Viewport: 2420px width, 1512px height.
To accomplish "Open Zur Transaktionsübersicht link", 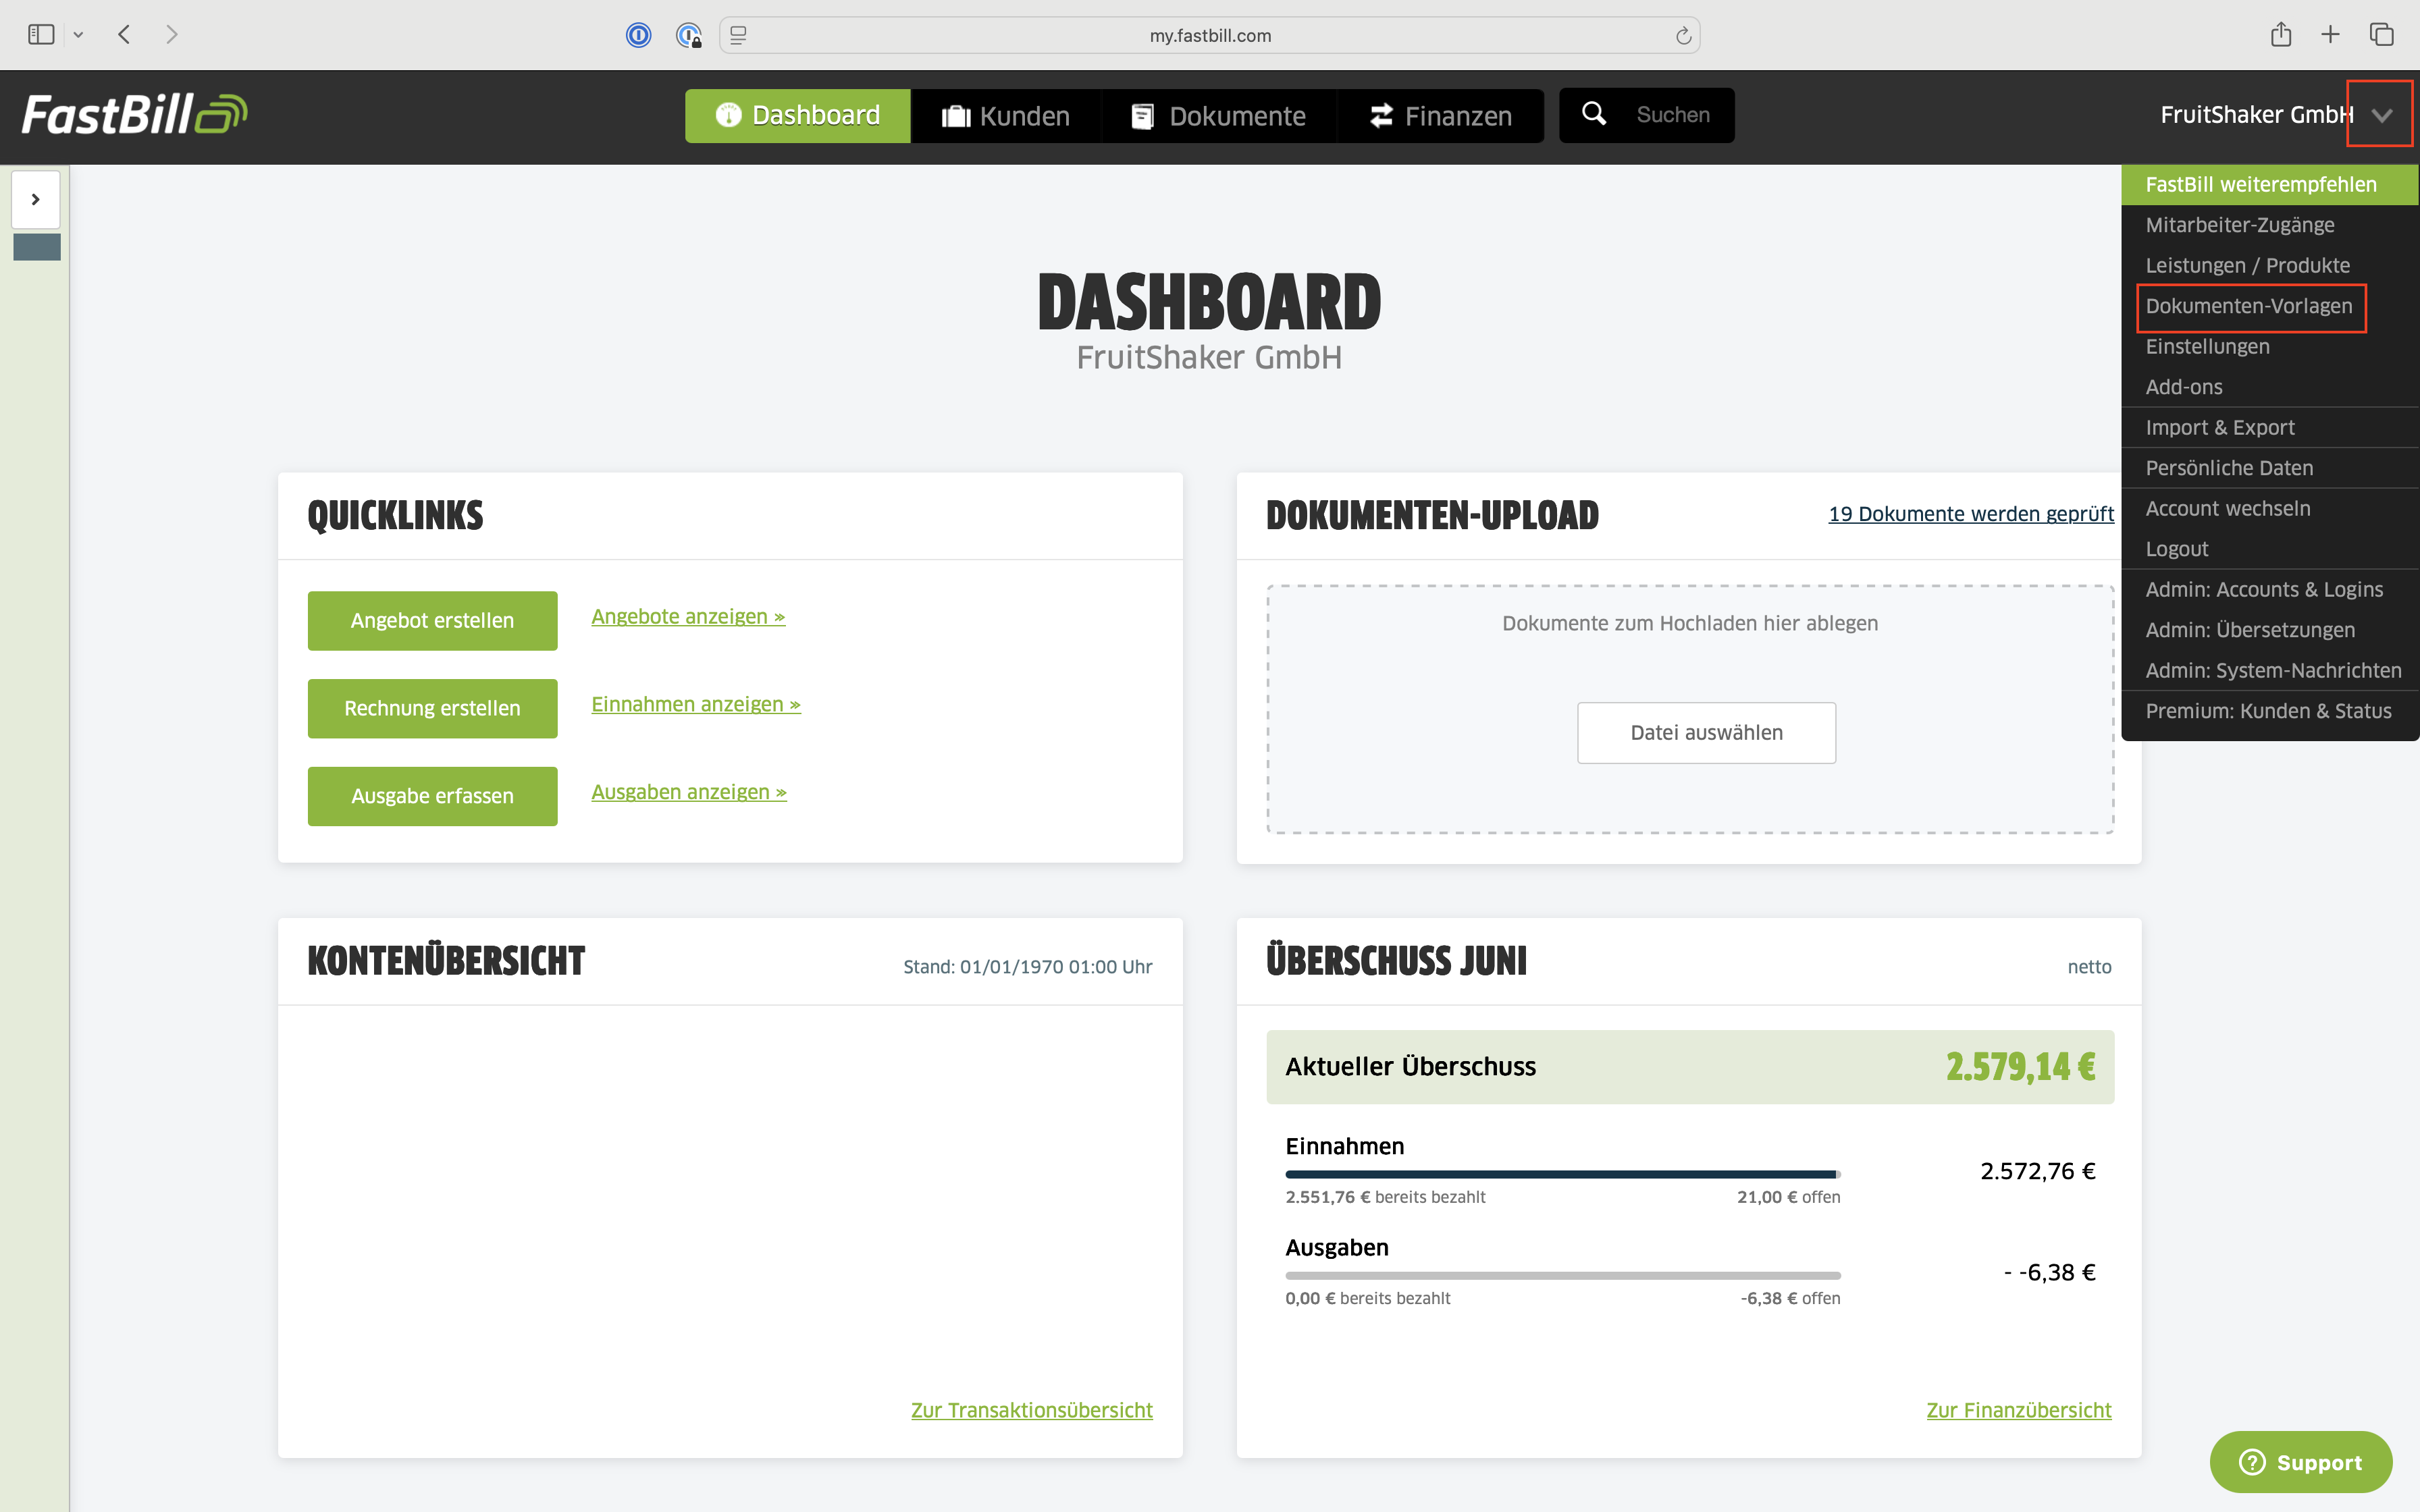I will click(1032, 1411).
